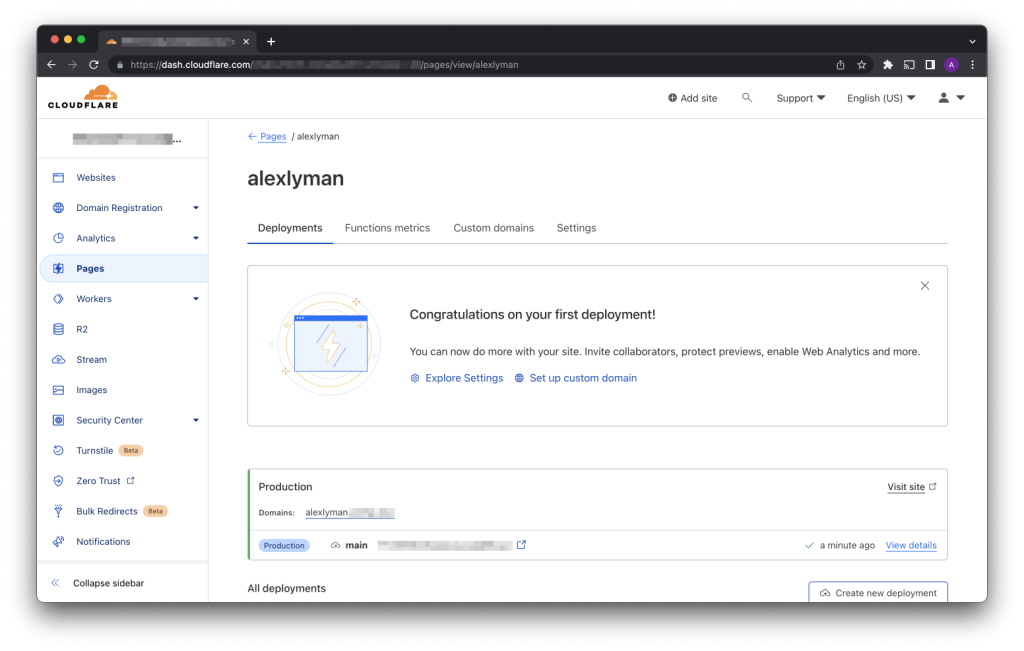1024x651 pixels.
Task: Open search with the magnifier icon
Action: click(747, 98)
